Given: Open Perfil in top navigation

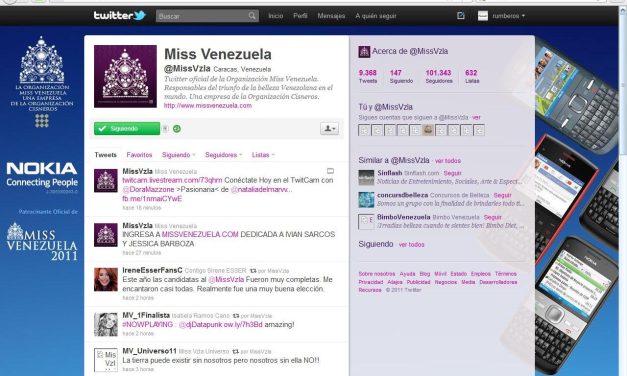Looking at the screenshot, I should click(x=300, y=16).
